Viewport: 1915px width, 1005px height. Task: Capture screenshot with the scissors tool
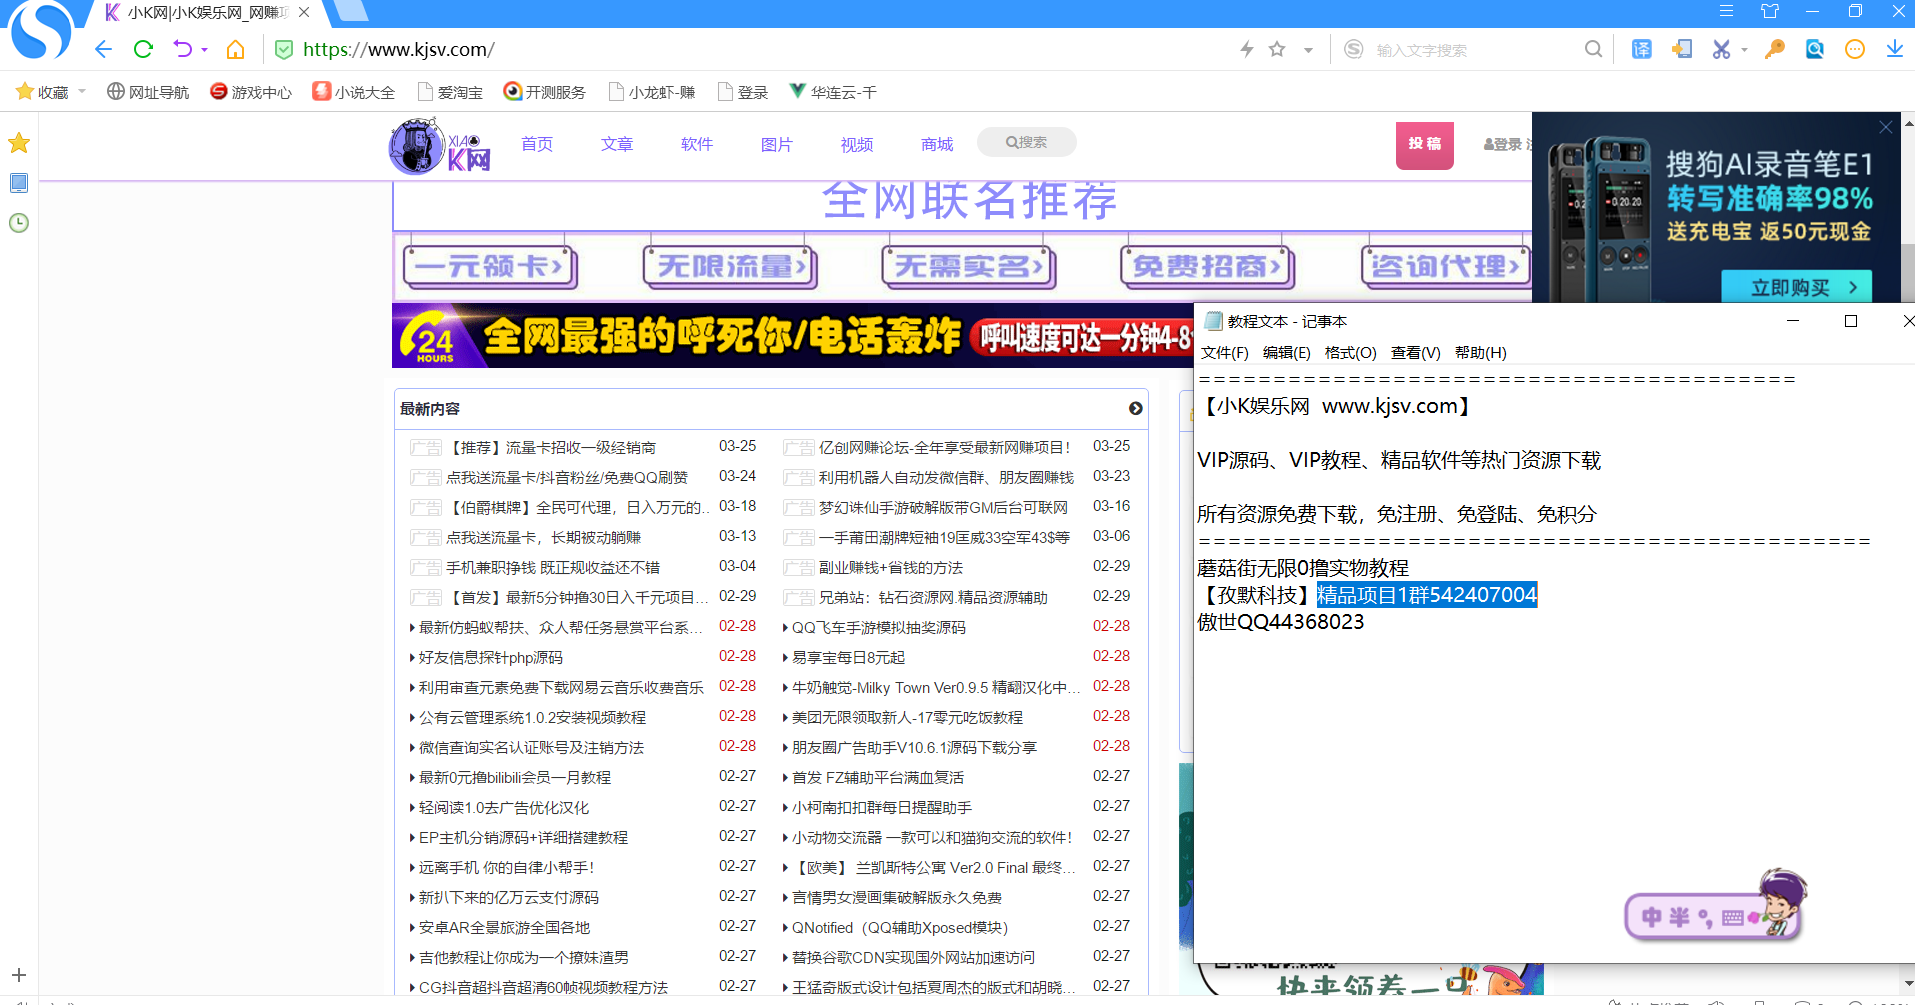[x=1722, y=48]
